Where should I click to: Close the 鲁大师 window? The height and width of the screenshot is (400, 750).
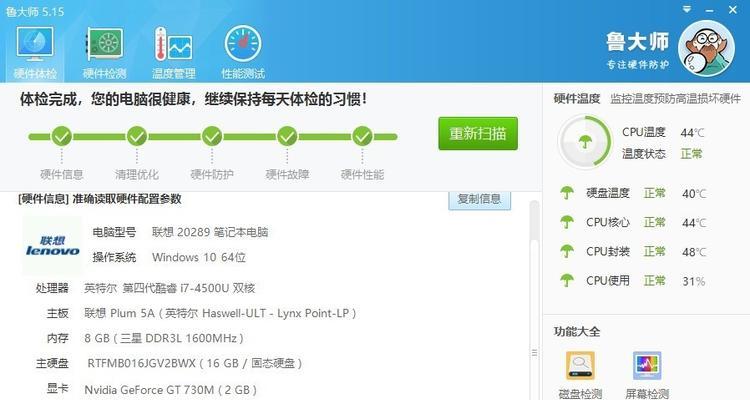(733, 10)
